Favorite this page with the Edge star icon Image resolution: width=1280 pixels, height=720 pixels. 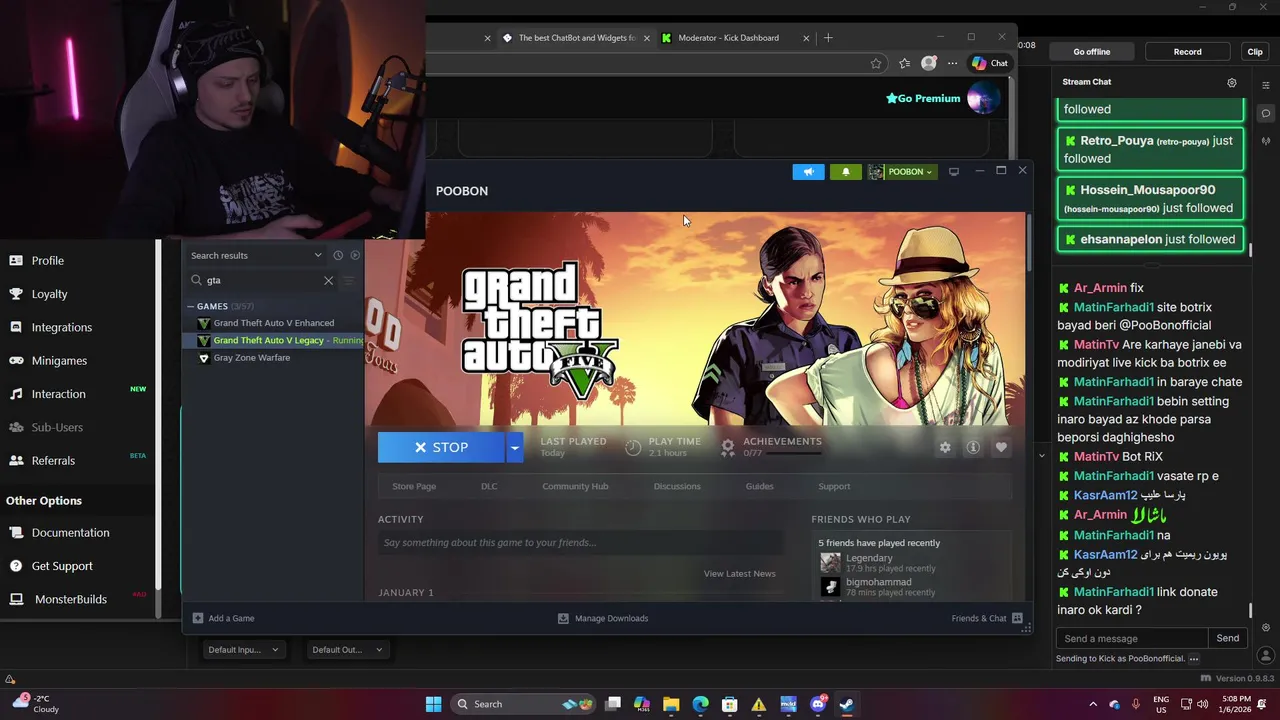[876, 63]
